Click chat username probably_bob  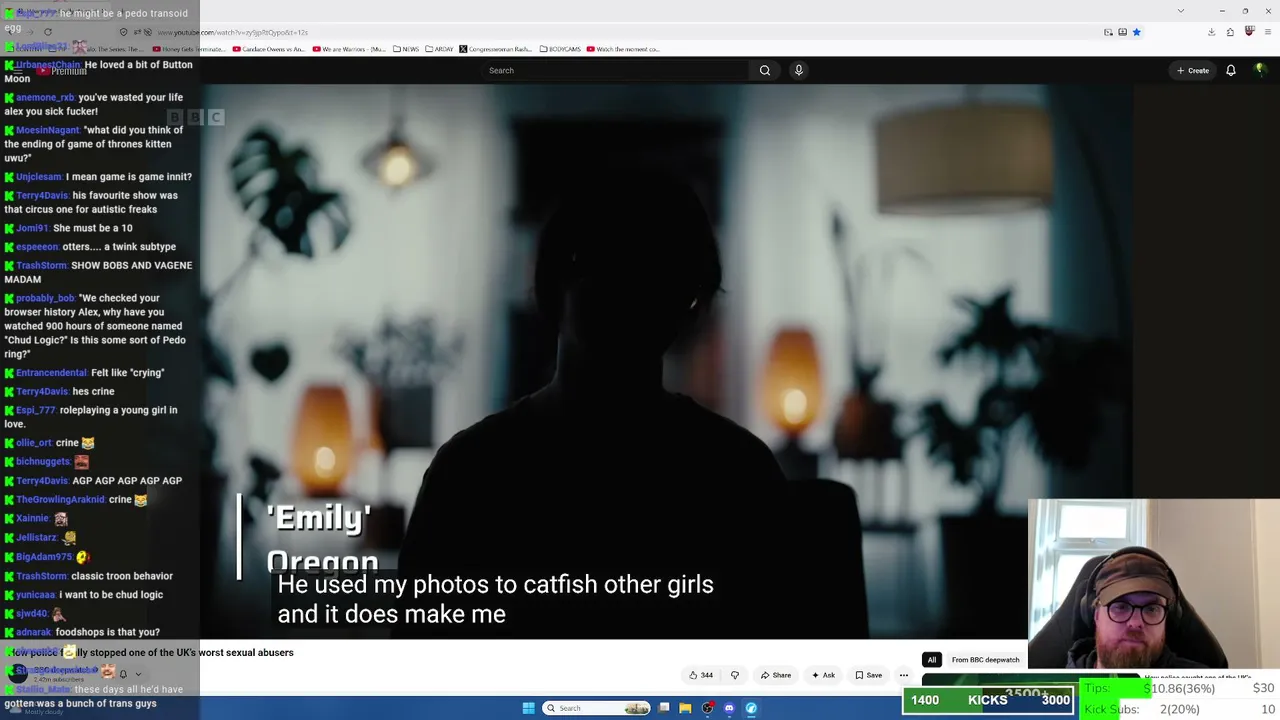45,298
